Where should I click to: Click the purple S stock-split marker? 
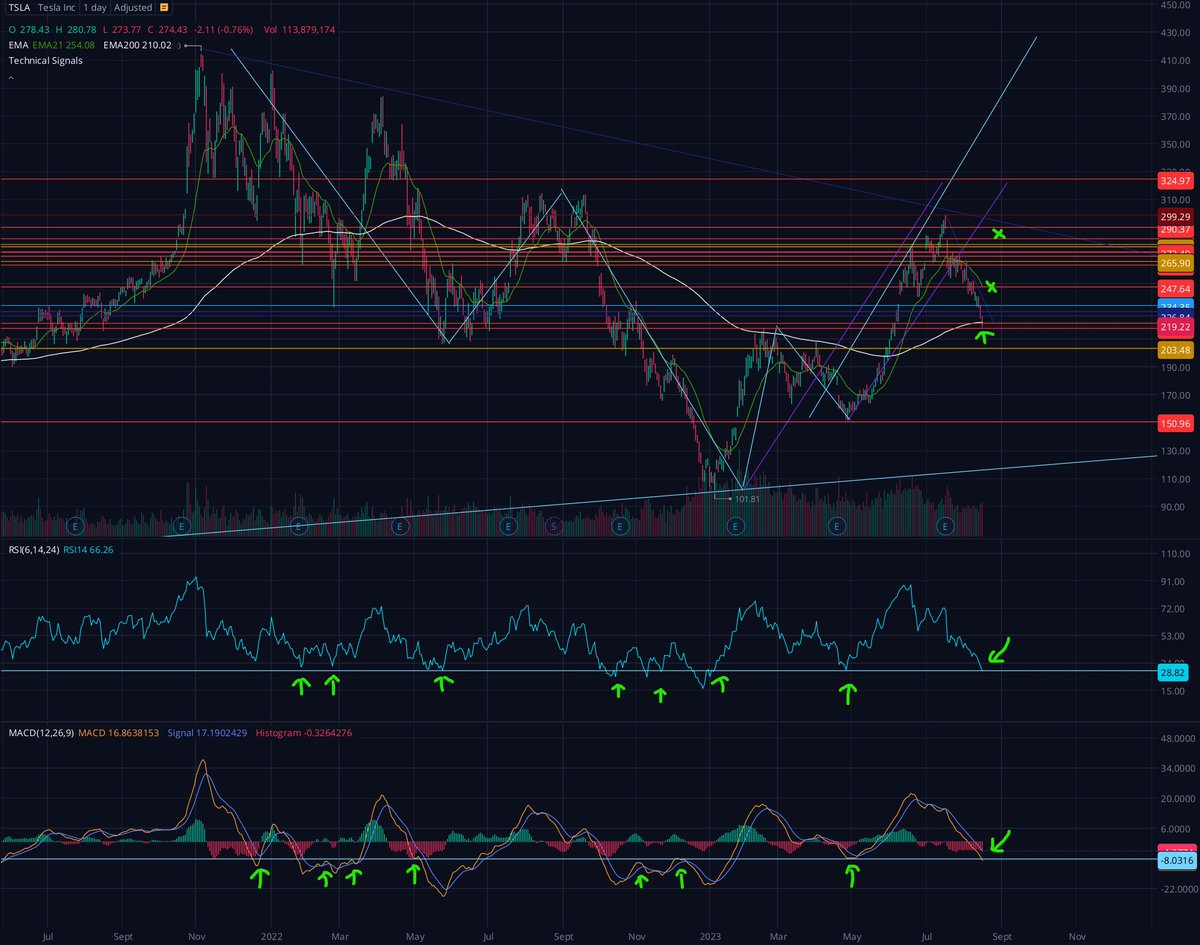click(x=553, y=524)
